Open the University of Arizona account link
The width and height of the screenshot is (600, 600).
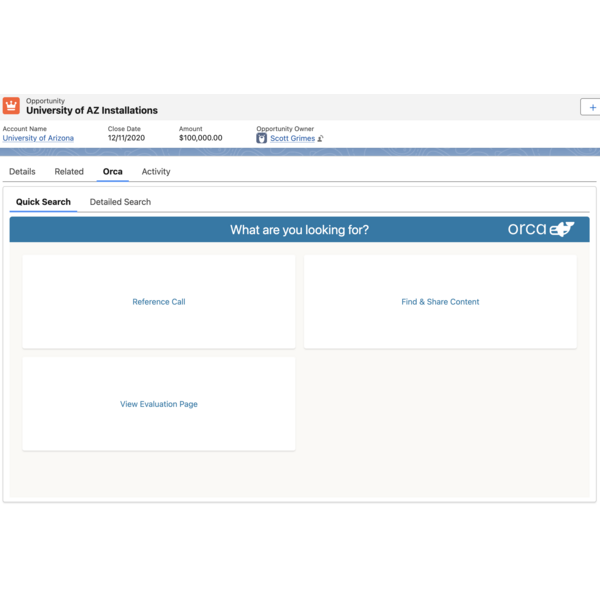[x=38, y=138]
